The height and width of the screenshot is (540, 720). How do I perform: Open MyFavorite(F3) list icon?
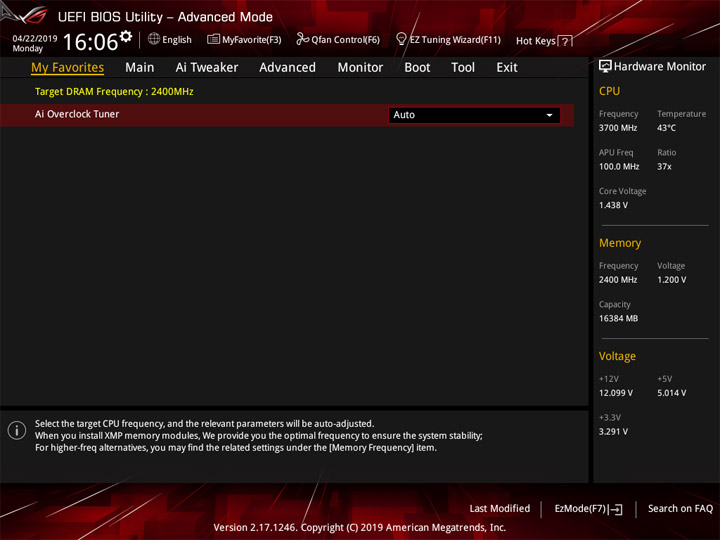point(213,39)
